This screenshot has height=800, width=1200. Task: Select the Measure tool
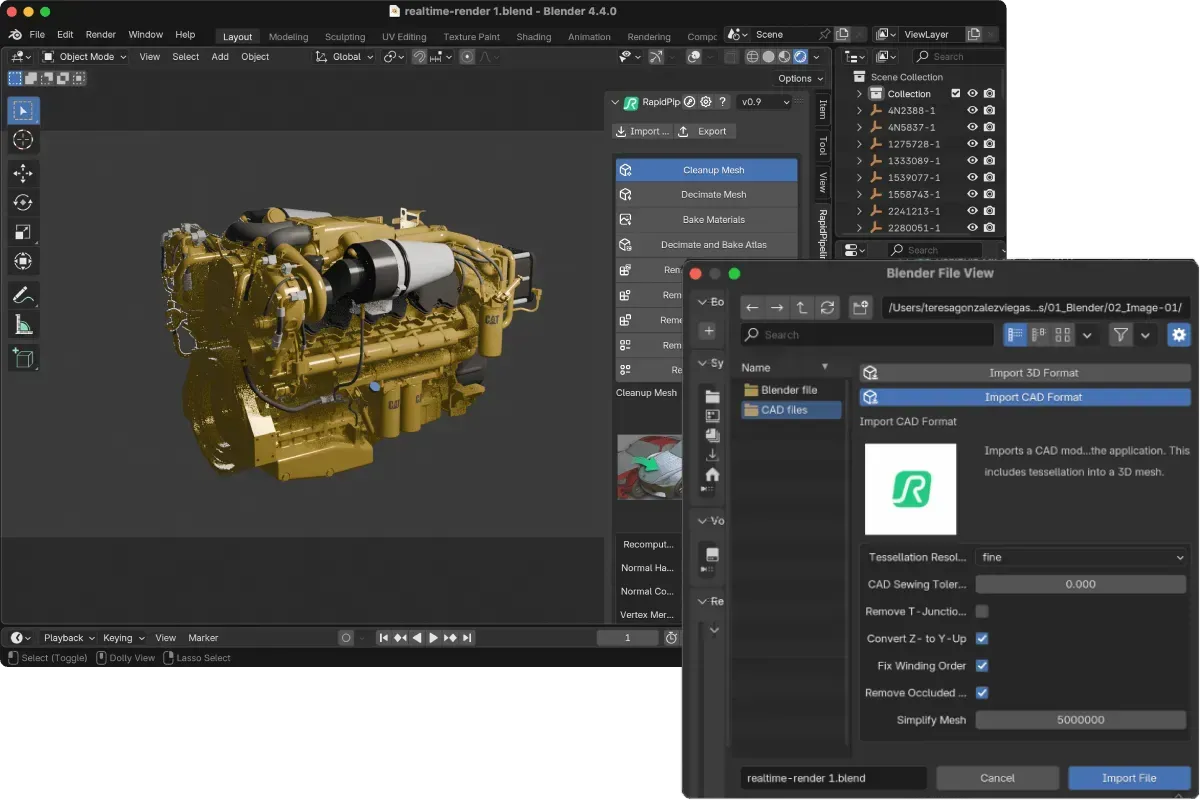[22, 325]
